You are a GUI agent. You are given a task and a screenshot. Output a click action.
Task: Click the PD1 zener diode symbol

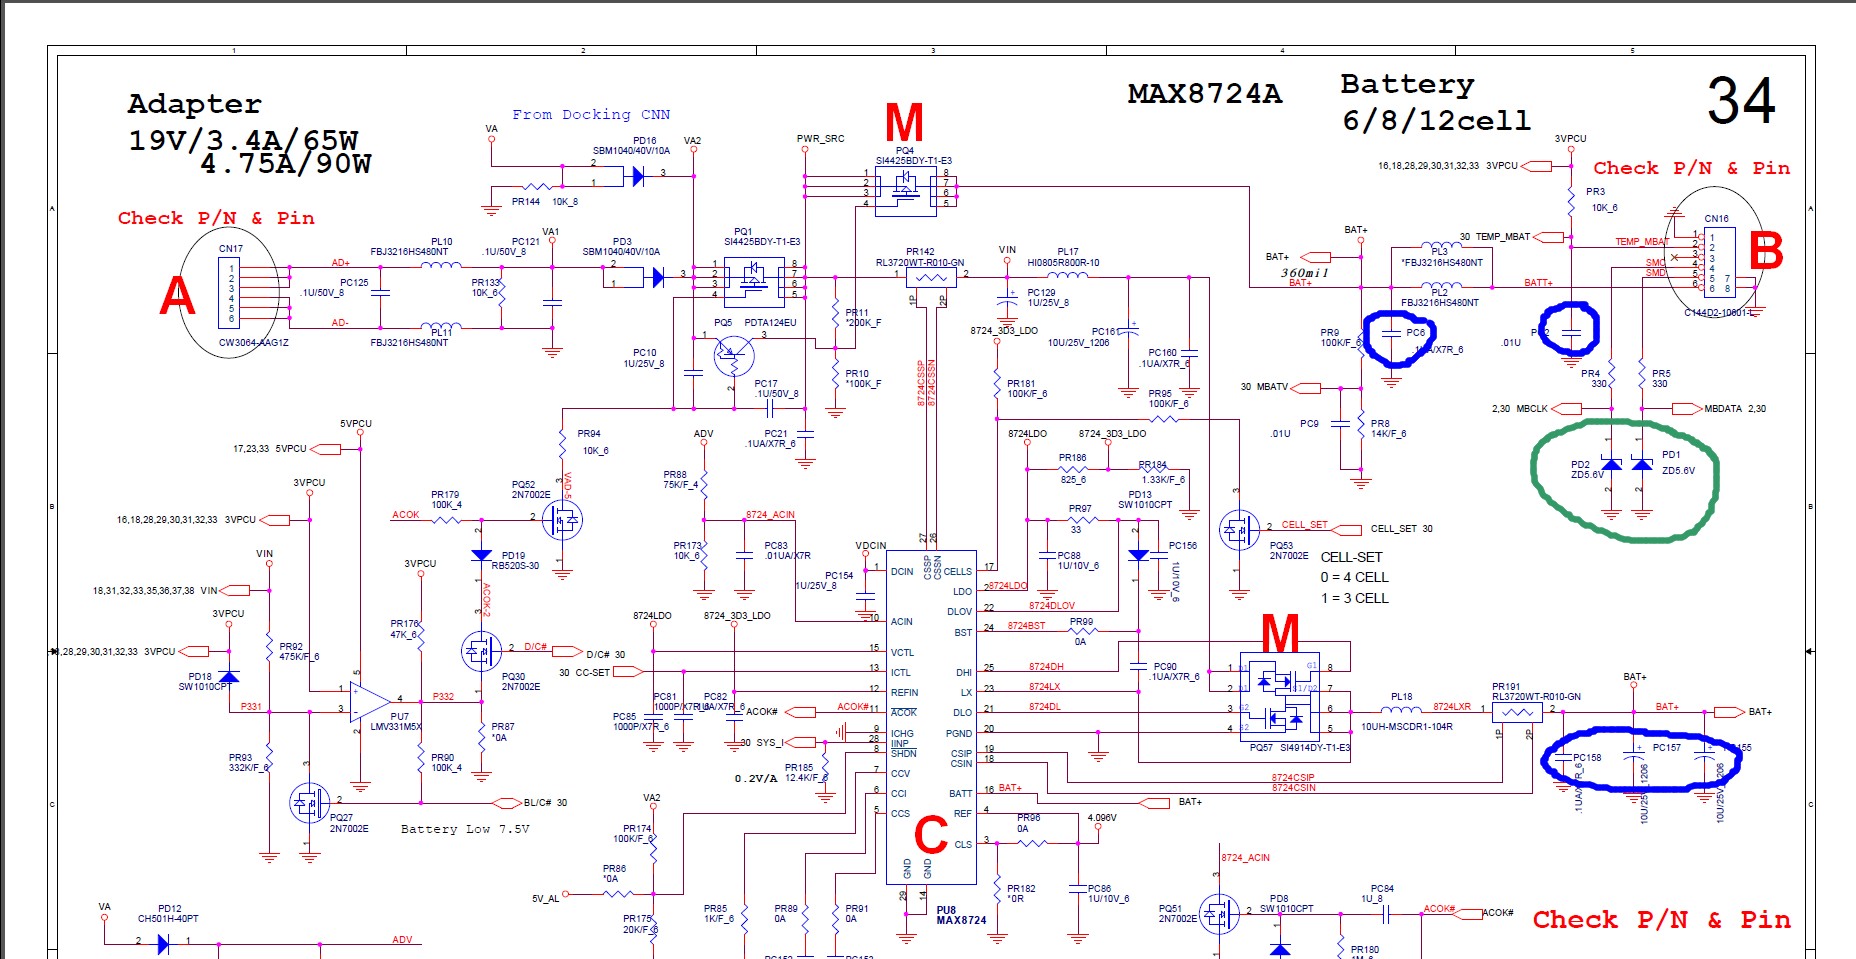[x=1642, y=465]
